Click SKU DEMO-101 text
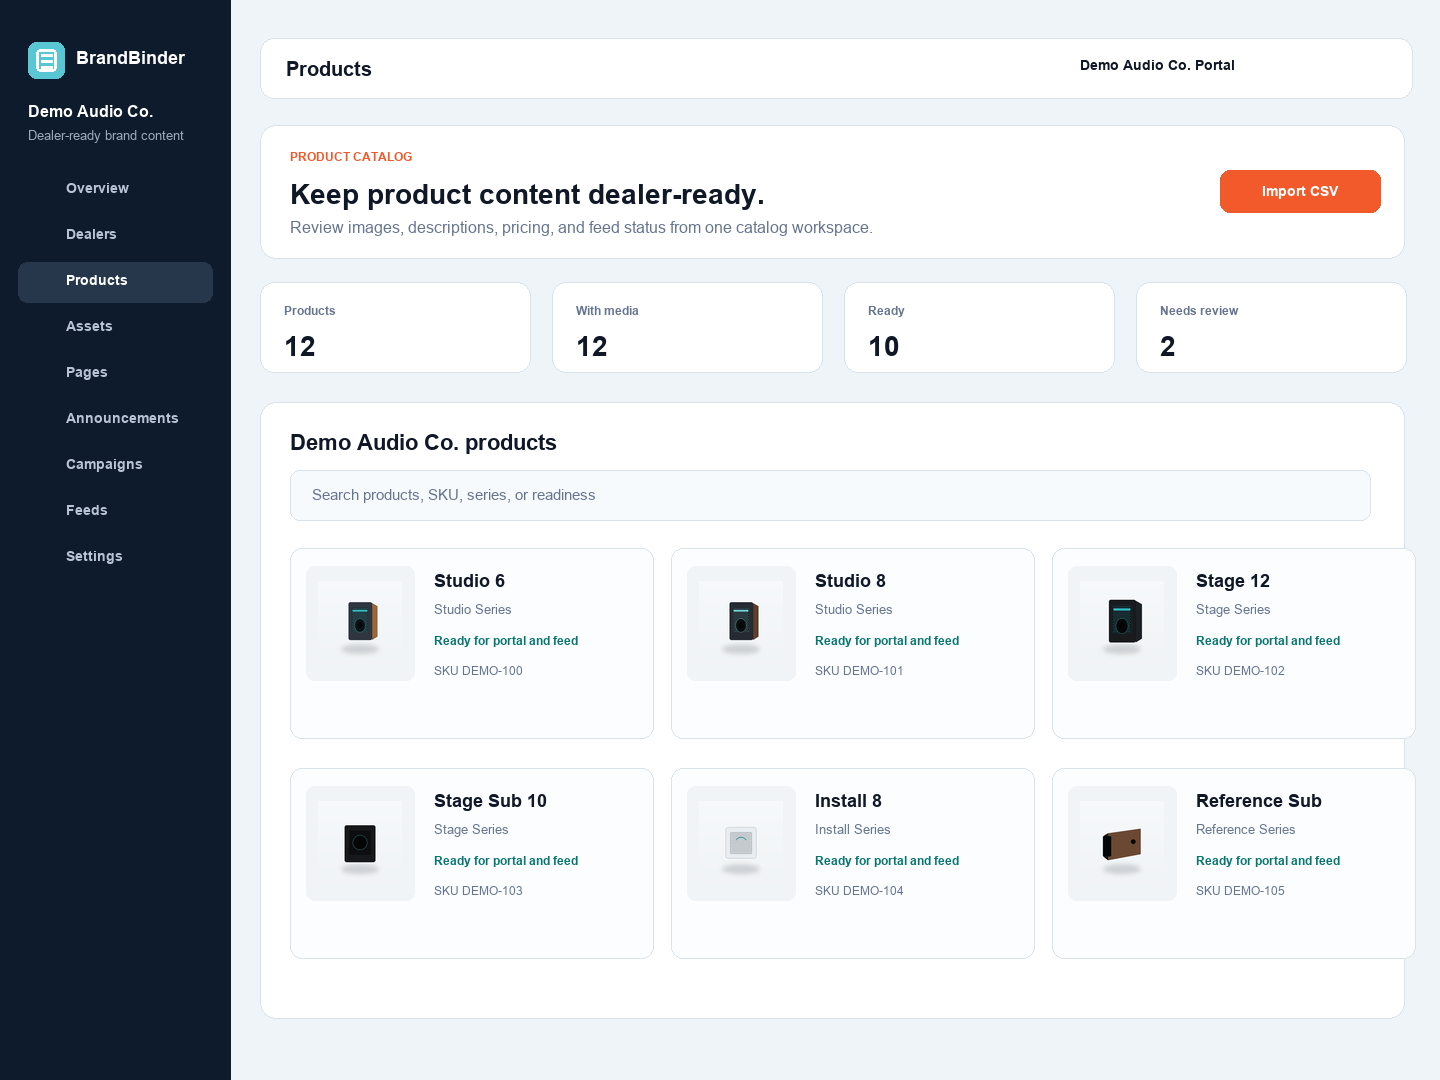Image resolution: width=1440 pixels, height=1080 pixels. tap(859, 671)
